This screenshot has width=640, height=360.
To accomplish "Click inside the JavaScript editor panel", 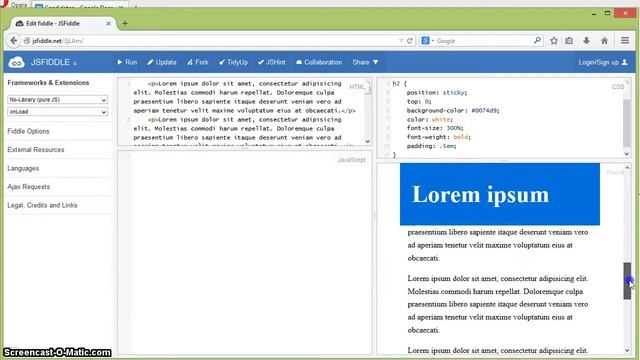I will coord(245,253).
